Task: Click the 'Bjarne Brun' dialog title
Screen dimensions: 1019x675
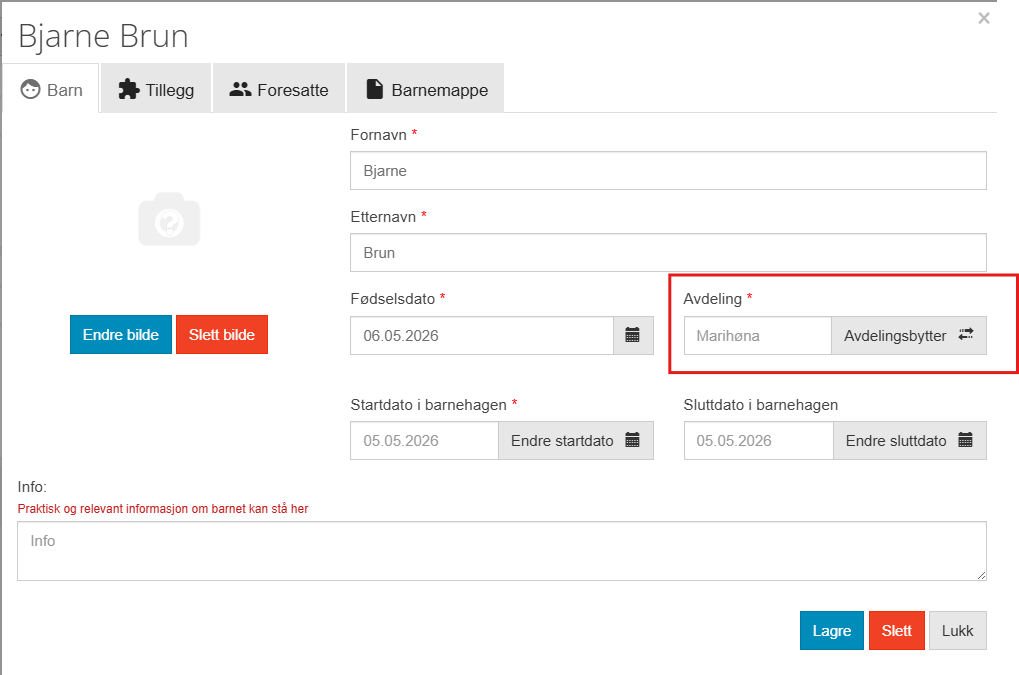Action: (x=103, y=36)
